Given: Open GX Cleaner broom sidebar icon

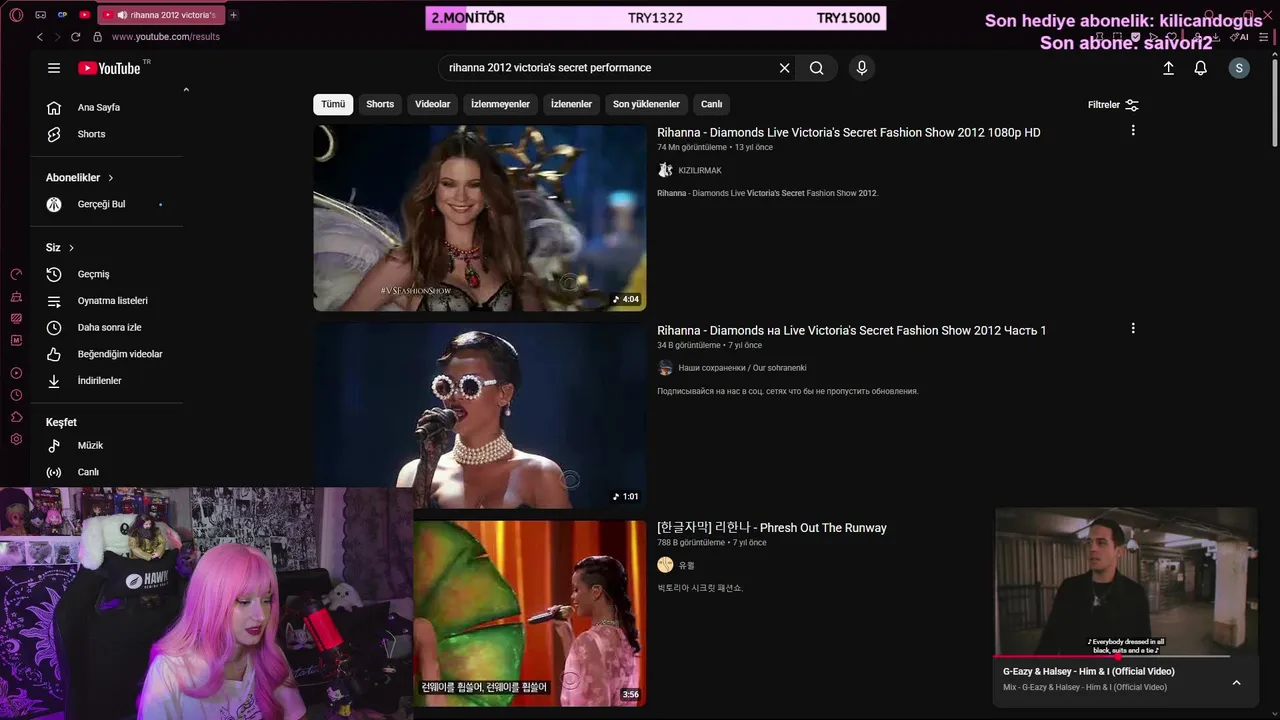Looking at the screenshot, I should click(x=16, y=297).
